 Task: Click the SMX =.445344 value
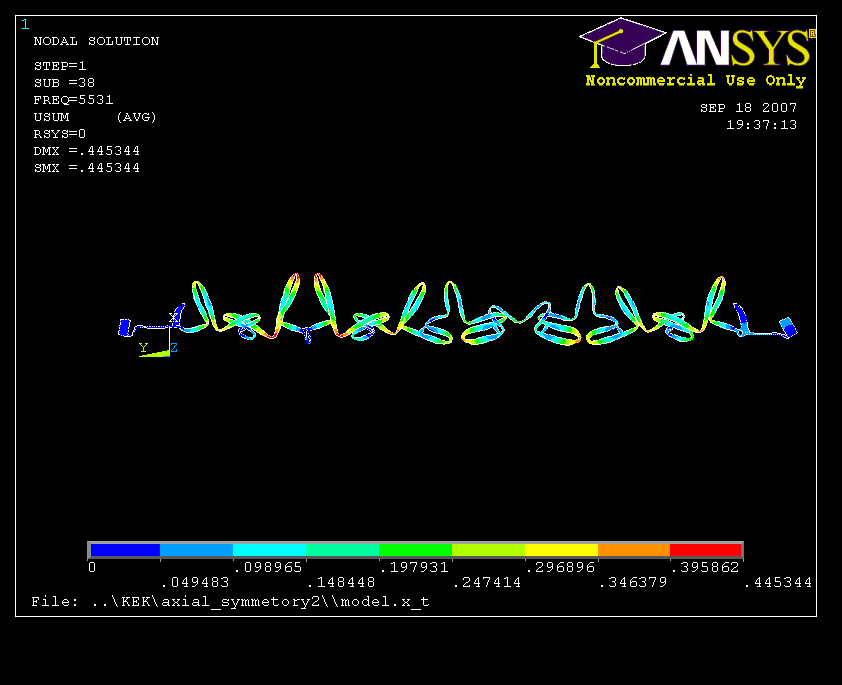pos(86,168)
